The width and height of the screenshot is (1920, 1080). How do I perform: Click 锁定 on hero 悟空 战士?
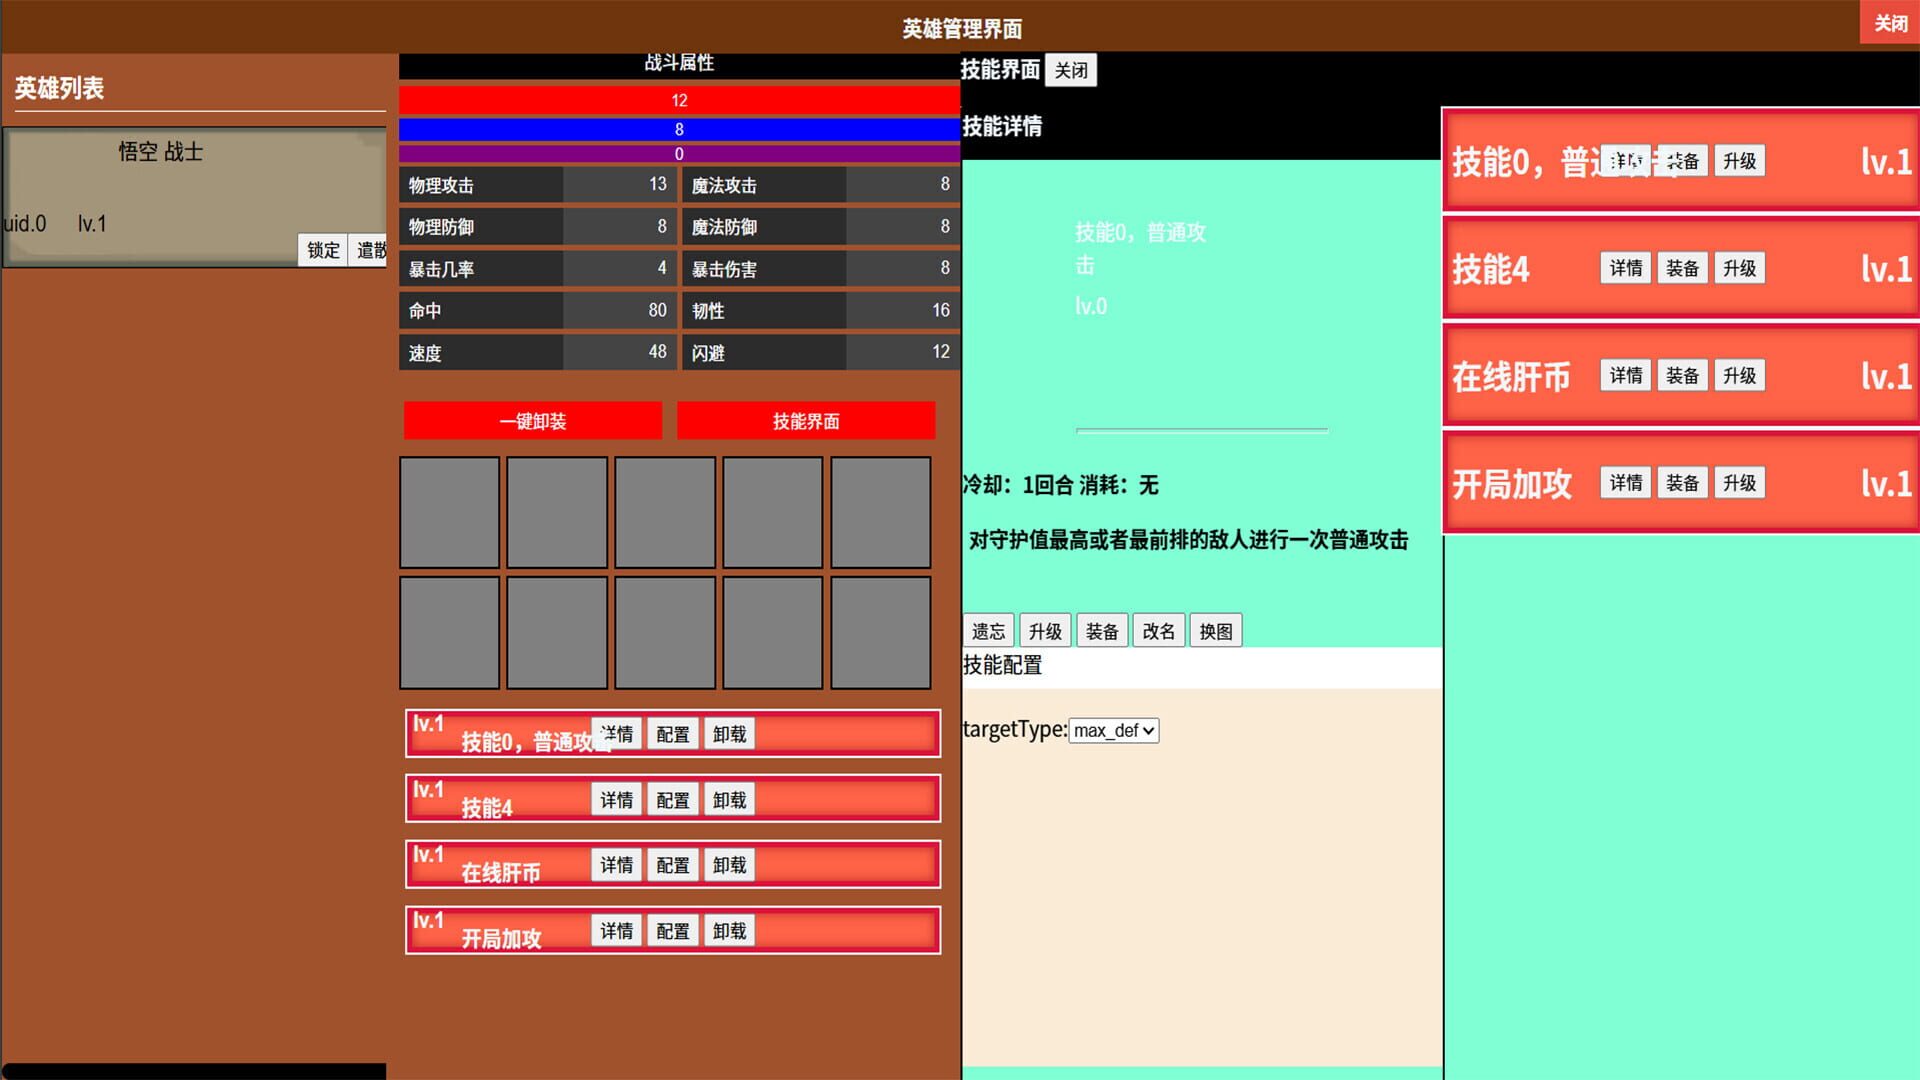coord(321,250)
